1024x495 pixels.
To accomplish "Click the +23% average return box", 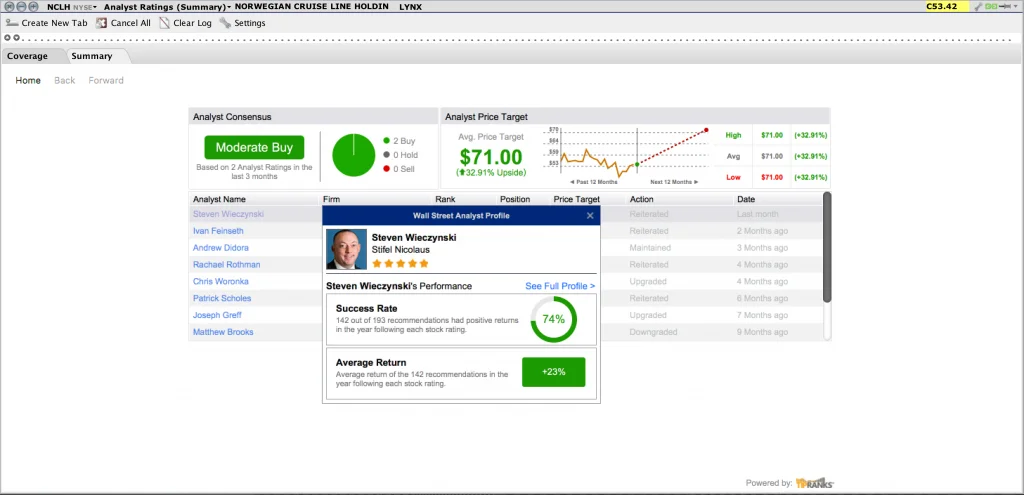I will (554, 372).
